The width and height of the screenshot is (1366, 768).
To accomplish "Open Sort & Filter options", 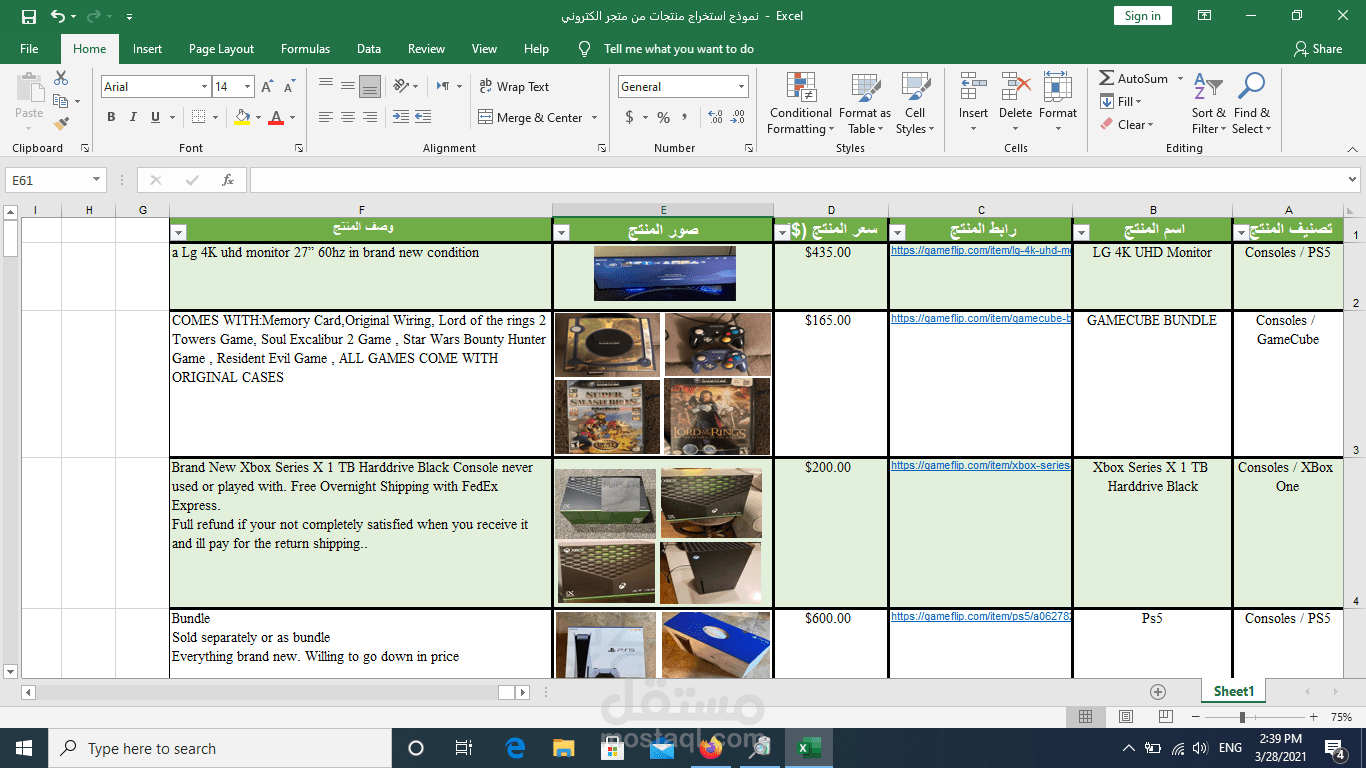I will click(x=1209, y=103).
